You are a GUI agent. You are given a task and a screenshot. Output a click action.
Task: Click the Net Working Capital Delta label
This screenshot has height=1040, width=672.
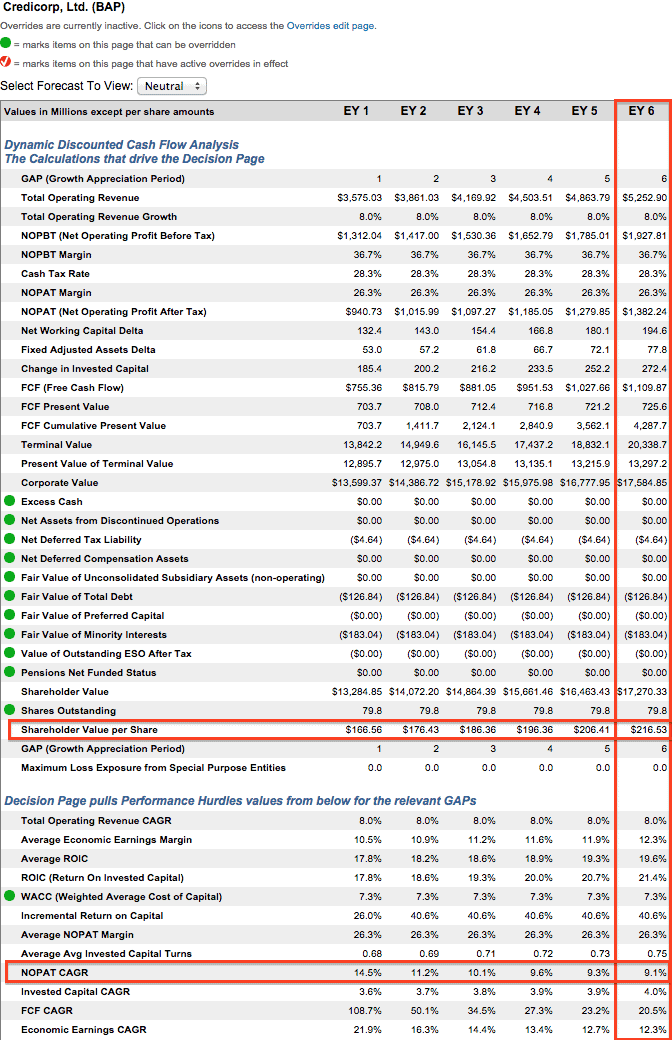[x=82, y=331]
